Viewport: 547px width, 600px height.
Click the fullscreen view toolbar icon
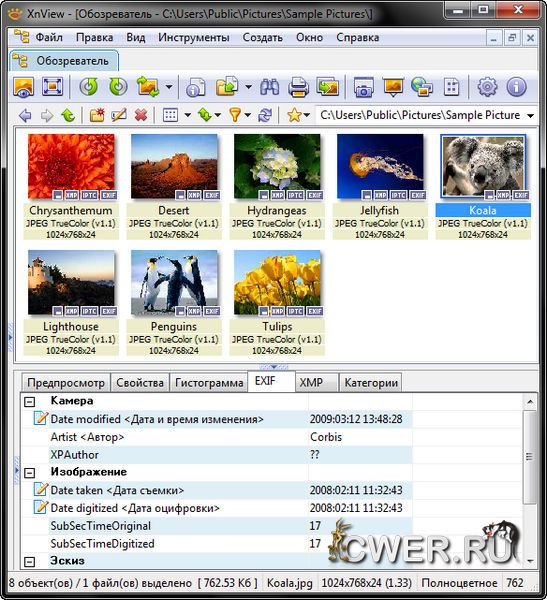pos(52,86)
